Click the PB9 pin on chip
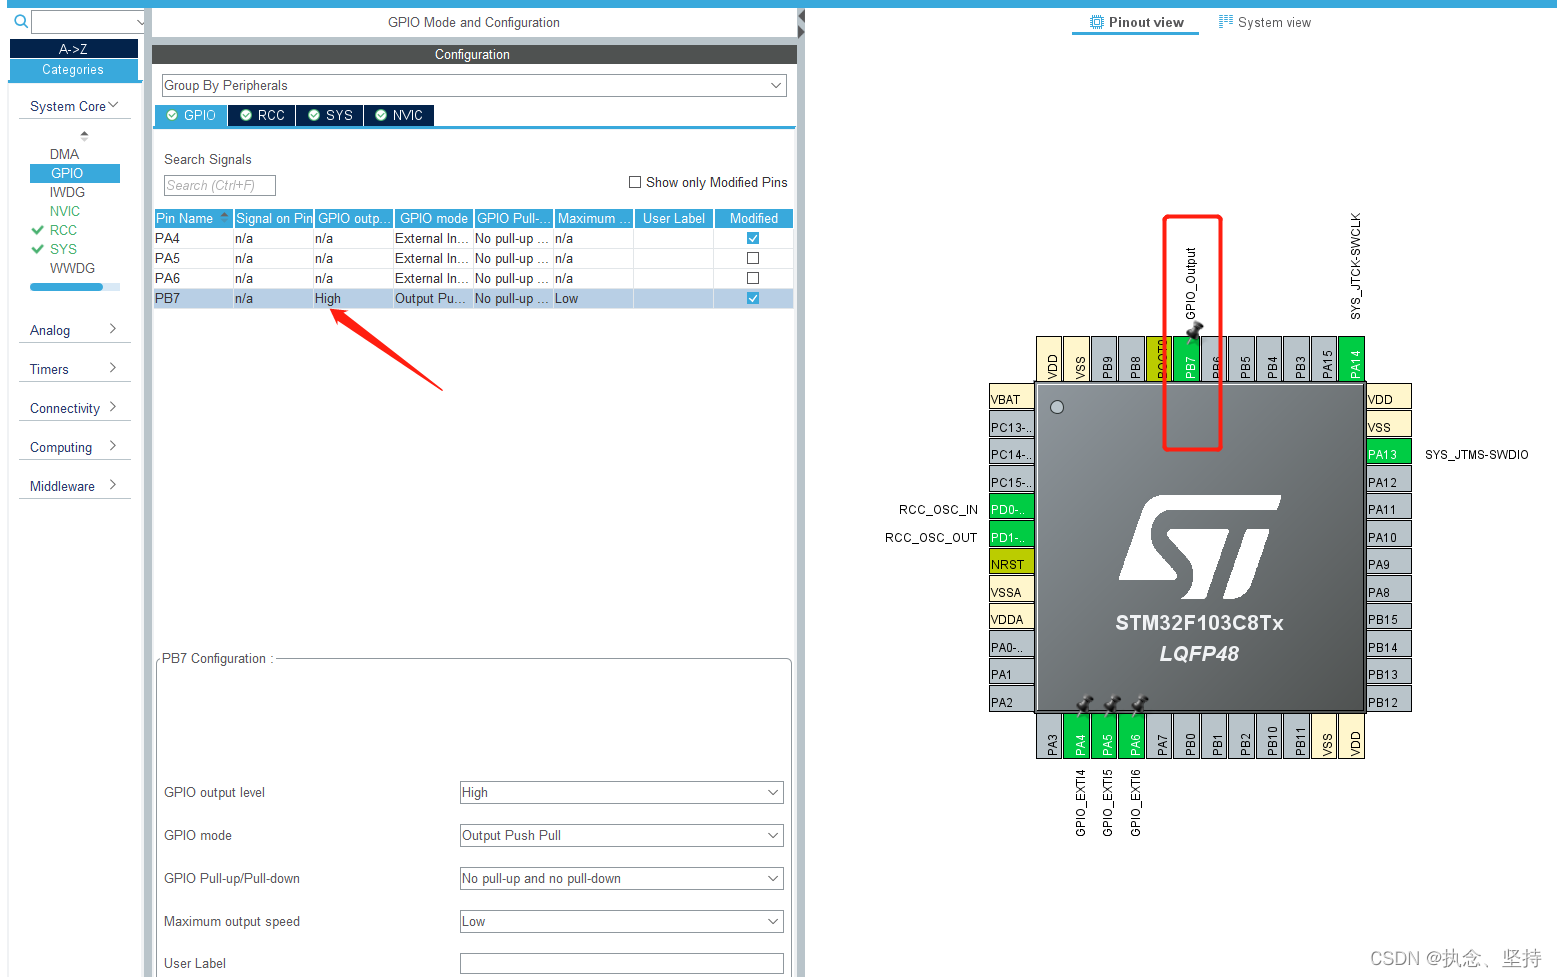 click(x=1105, y=359)
